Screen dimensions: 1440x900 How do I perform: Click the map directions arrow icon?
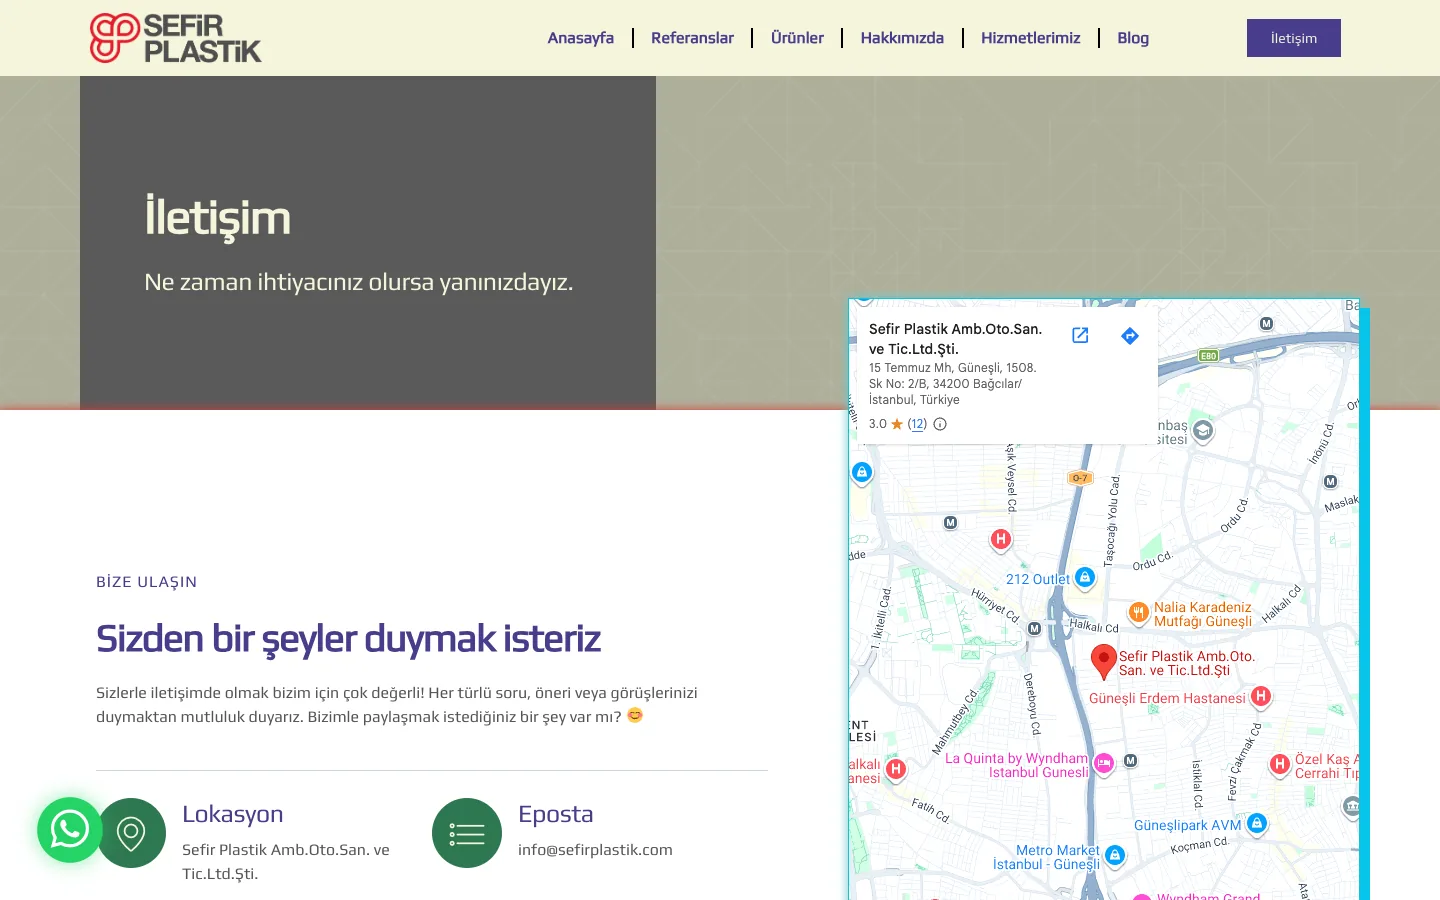coord(1130,335)
